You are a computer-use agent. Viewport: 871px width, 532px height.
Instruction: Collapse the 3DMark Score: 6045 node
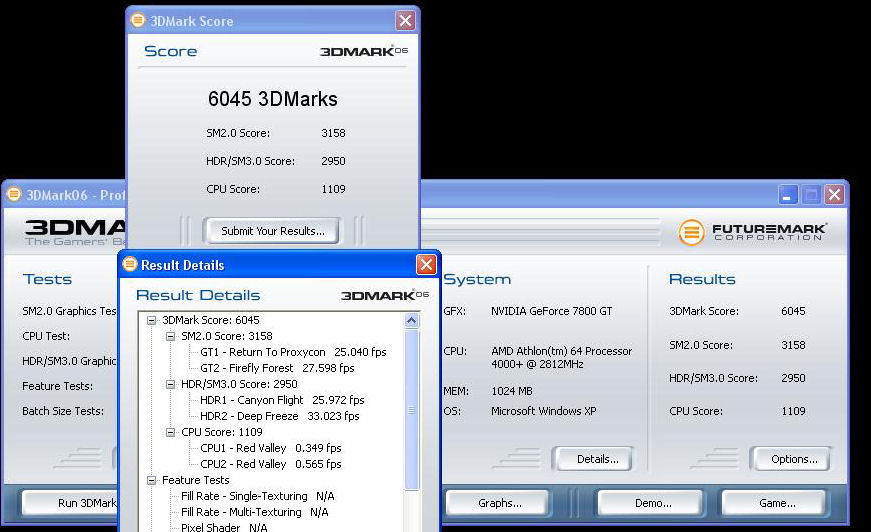pos(151,320)
